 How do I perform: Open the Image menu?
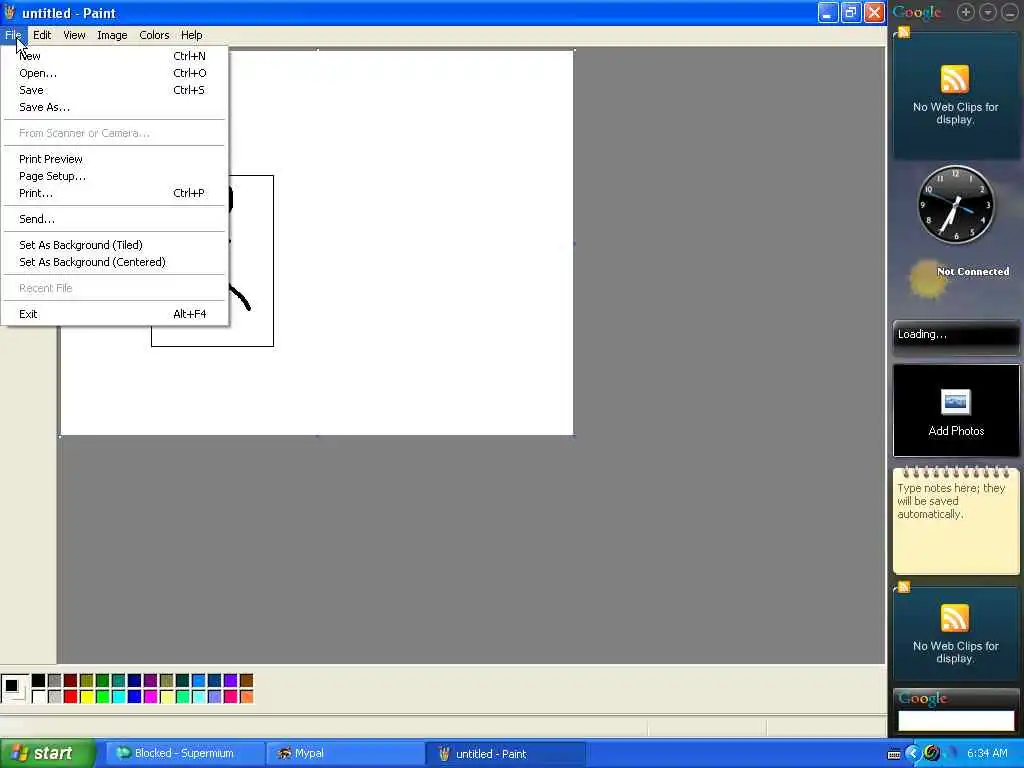coord(112,35)
